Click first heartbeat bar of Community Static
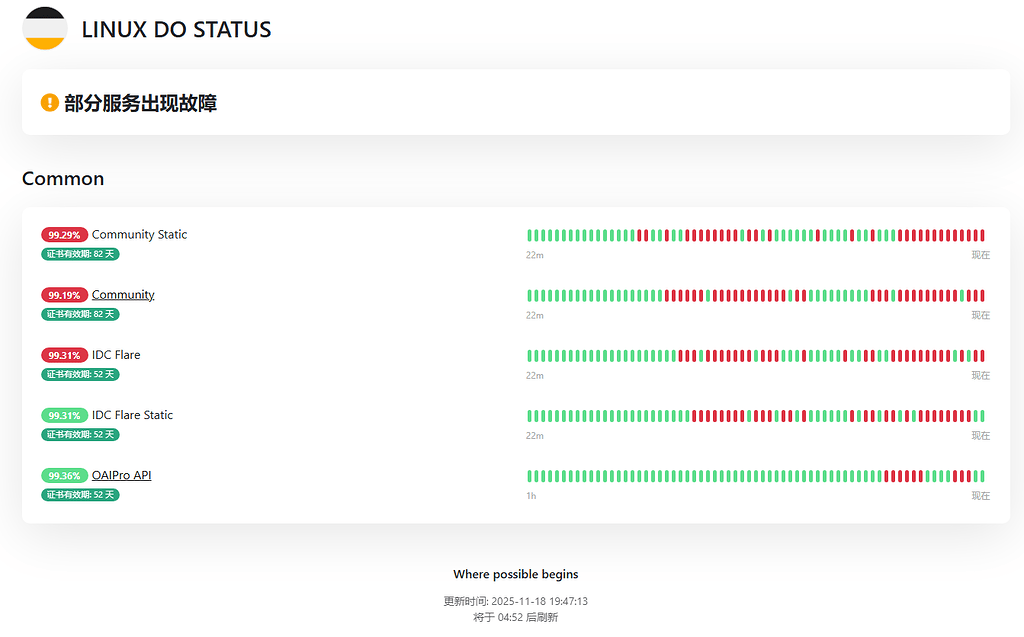The height and width of the screenshot is (637, 1024). [530, 235]
